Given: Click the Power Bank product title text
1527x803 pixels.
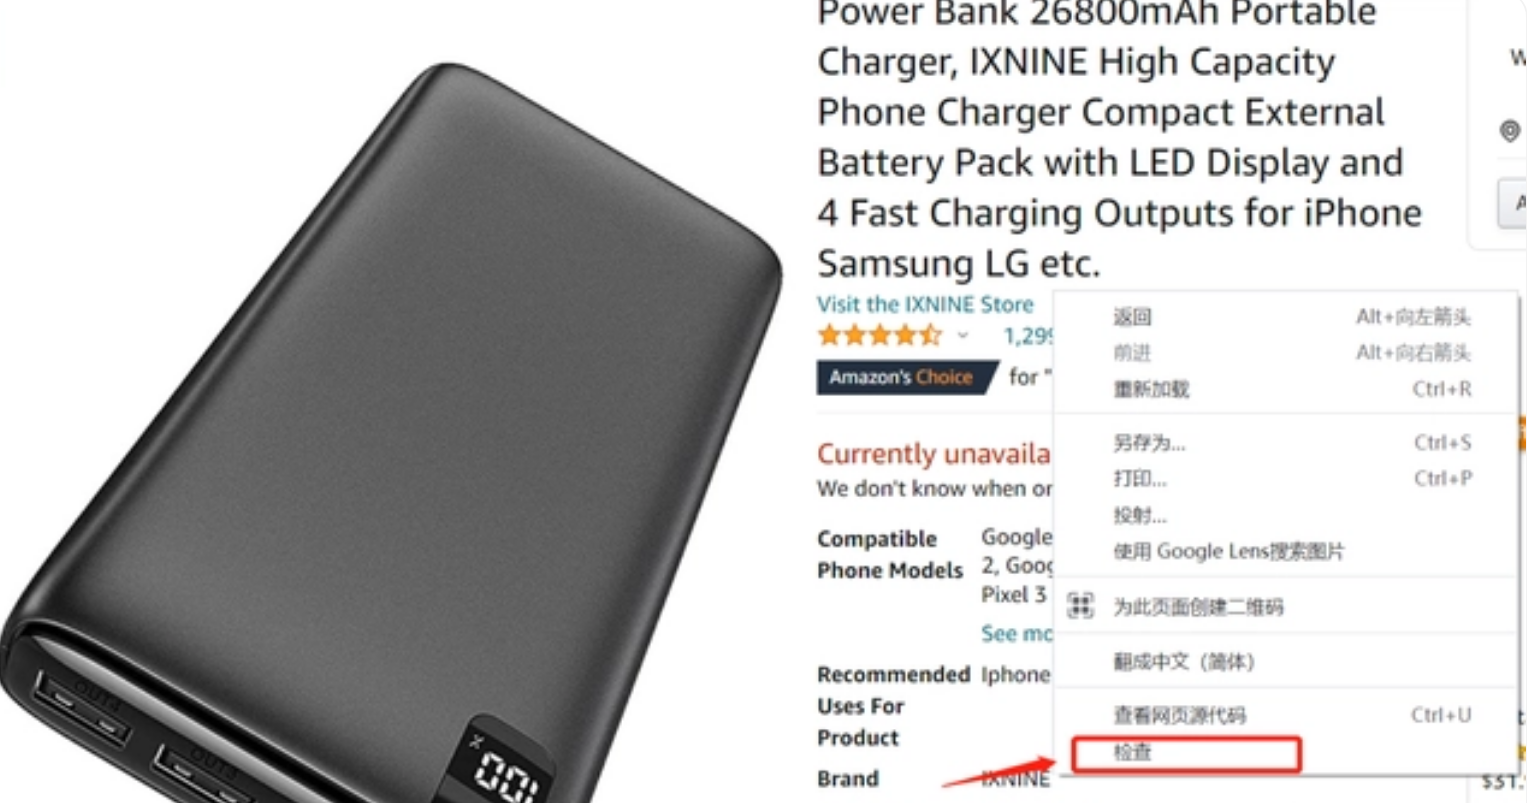Looking at the screenshot, I should pos(1119,140).
